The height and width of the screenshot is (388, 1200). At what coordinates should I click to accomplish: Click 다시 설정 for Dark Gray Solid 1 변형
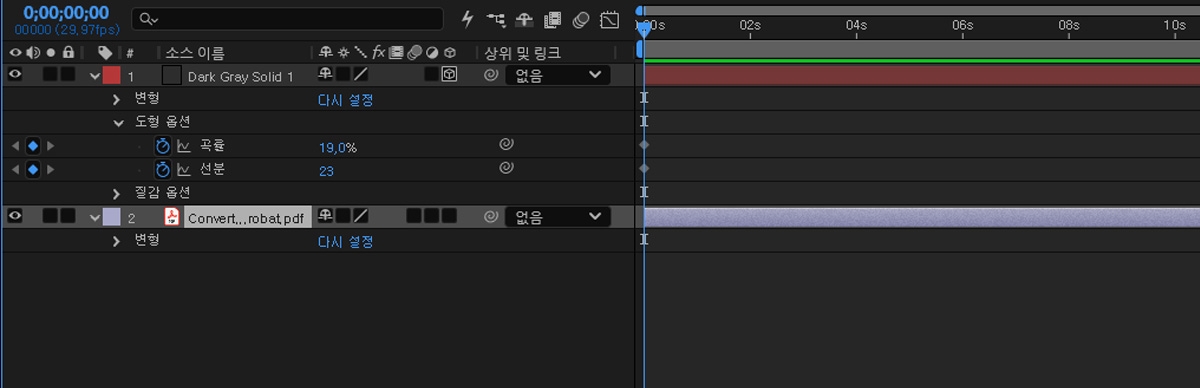coord(346,100)
